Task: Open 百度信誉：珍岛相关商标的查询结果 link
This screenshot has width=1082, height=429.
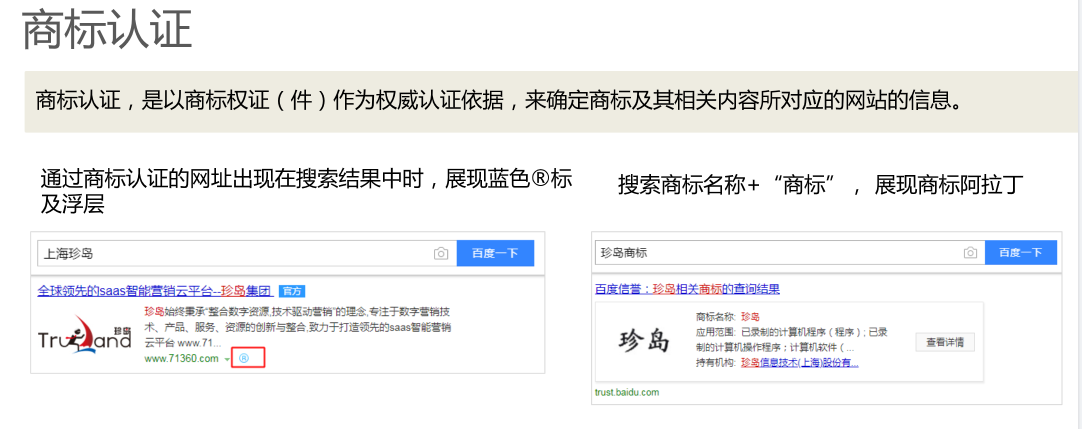Action: [687, 288]
